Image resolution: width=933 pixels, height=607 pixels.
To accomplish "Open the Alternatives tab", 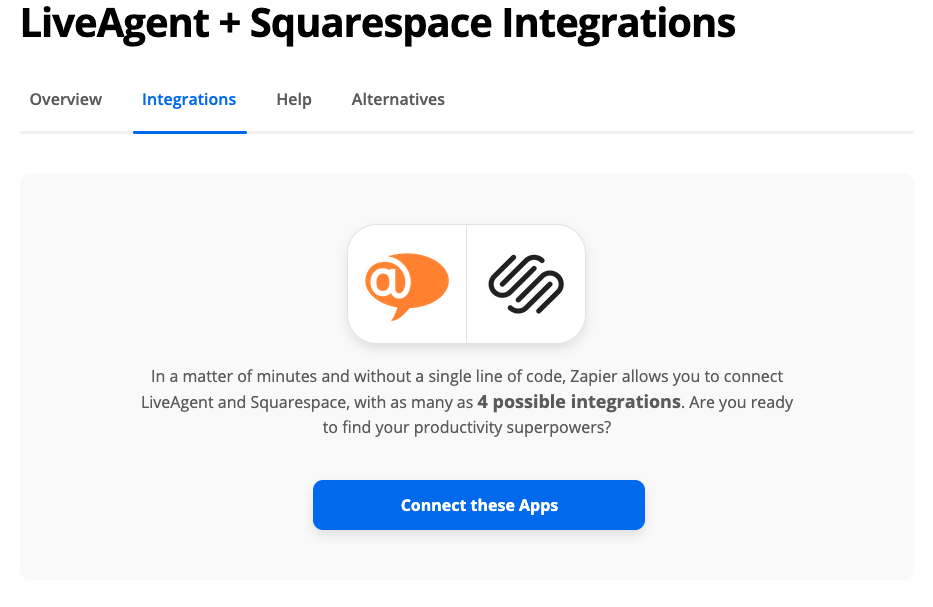I will 397,99.
